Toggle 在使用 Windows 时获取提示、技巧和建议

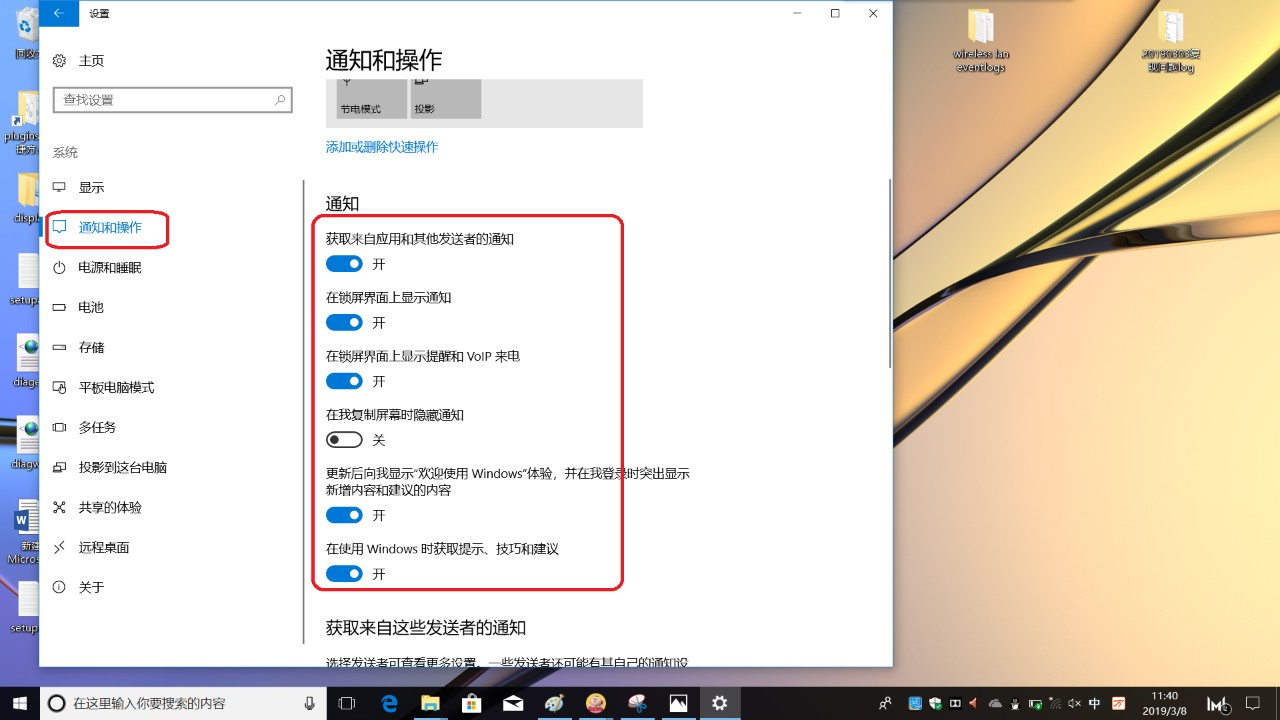coord(344,574)
